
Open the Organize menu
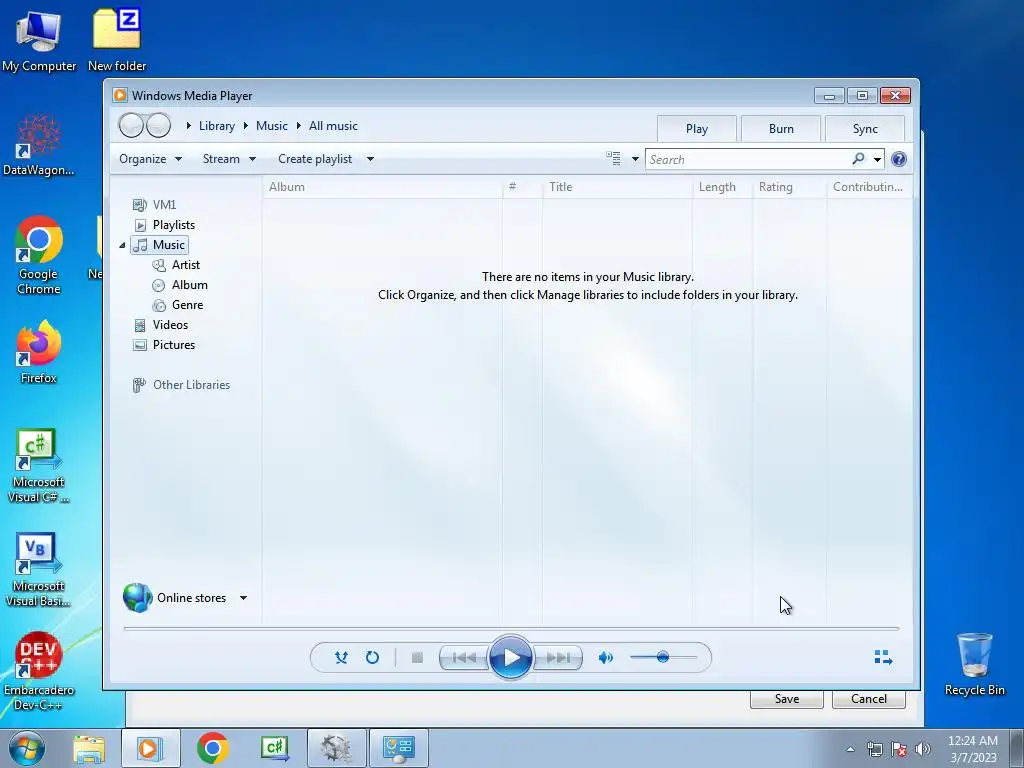(x=150, y=159)
